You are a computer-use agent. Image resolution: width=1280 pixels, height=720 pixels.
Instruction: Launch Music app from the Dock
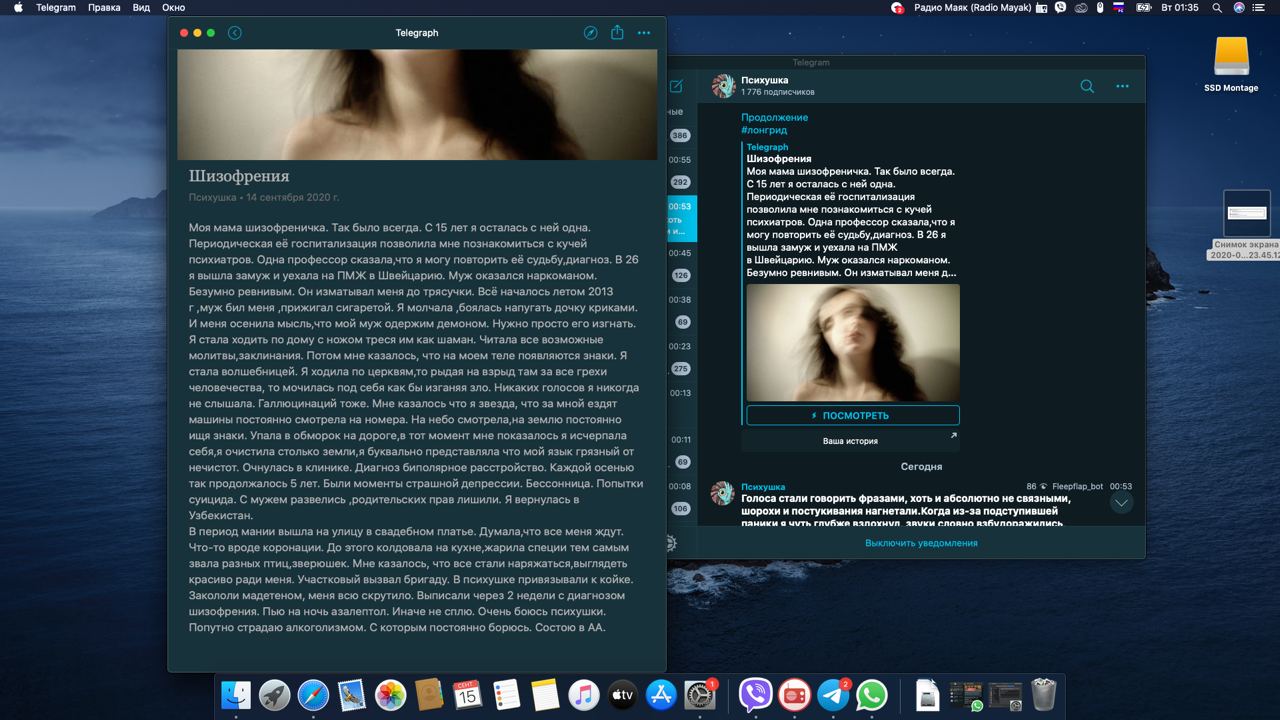click(584, 695)
